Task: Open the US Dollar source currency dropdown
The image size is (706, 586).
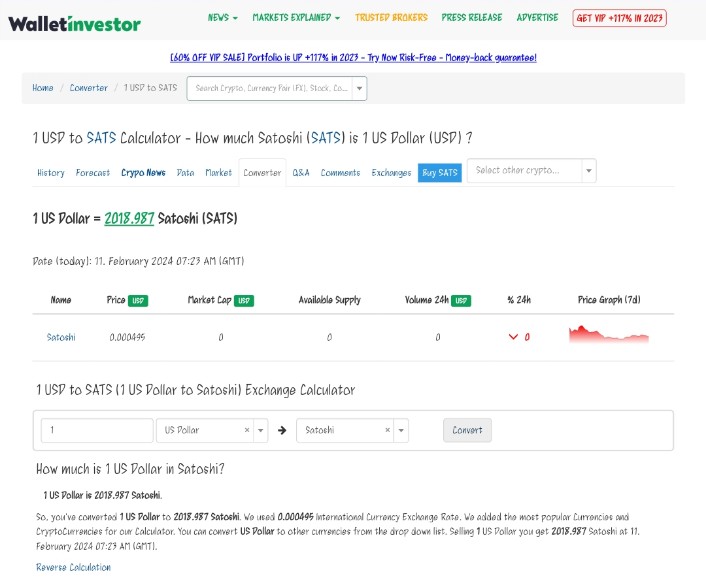Action: point(261,430)
